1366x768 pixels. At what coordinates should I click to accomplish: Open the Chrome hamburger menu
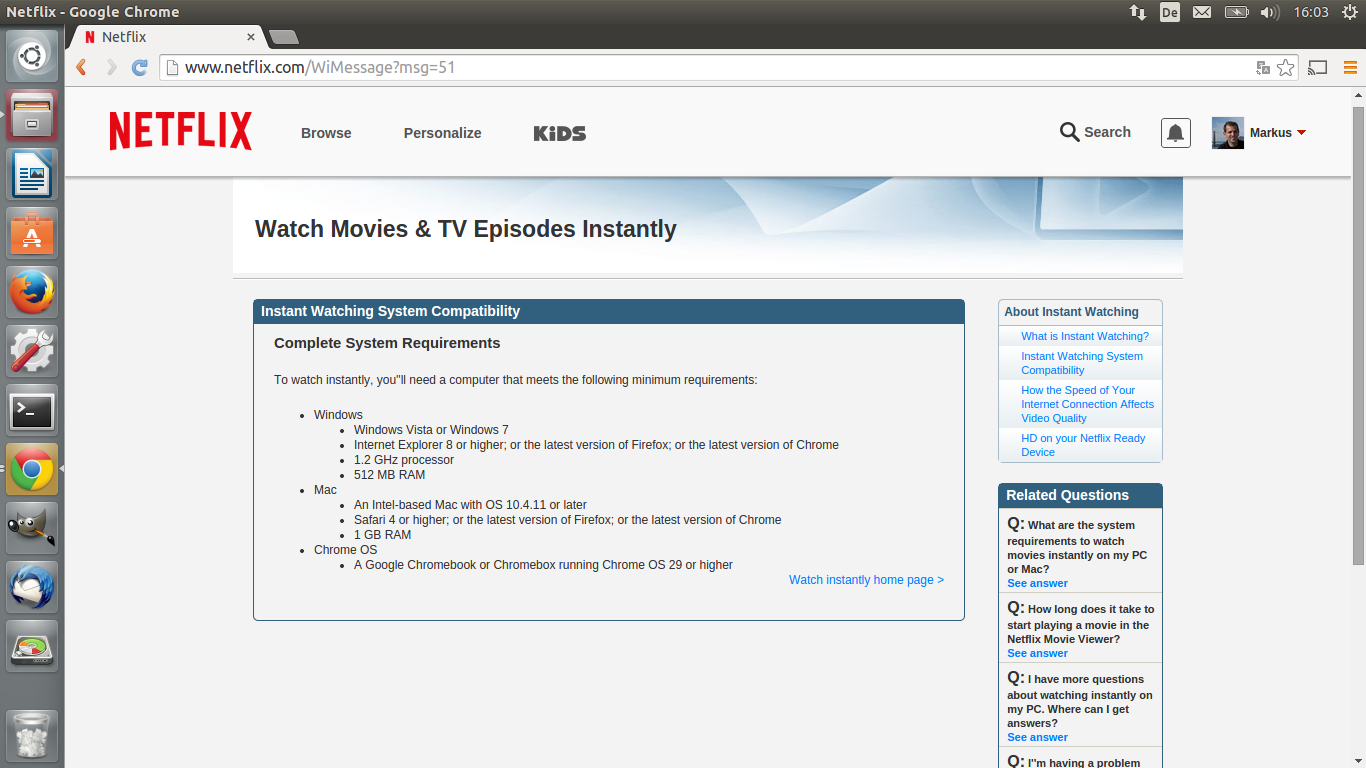pyautogui.click(x=1350, y=68)
